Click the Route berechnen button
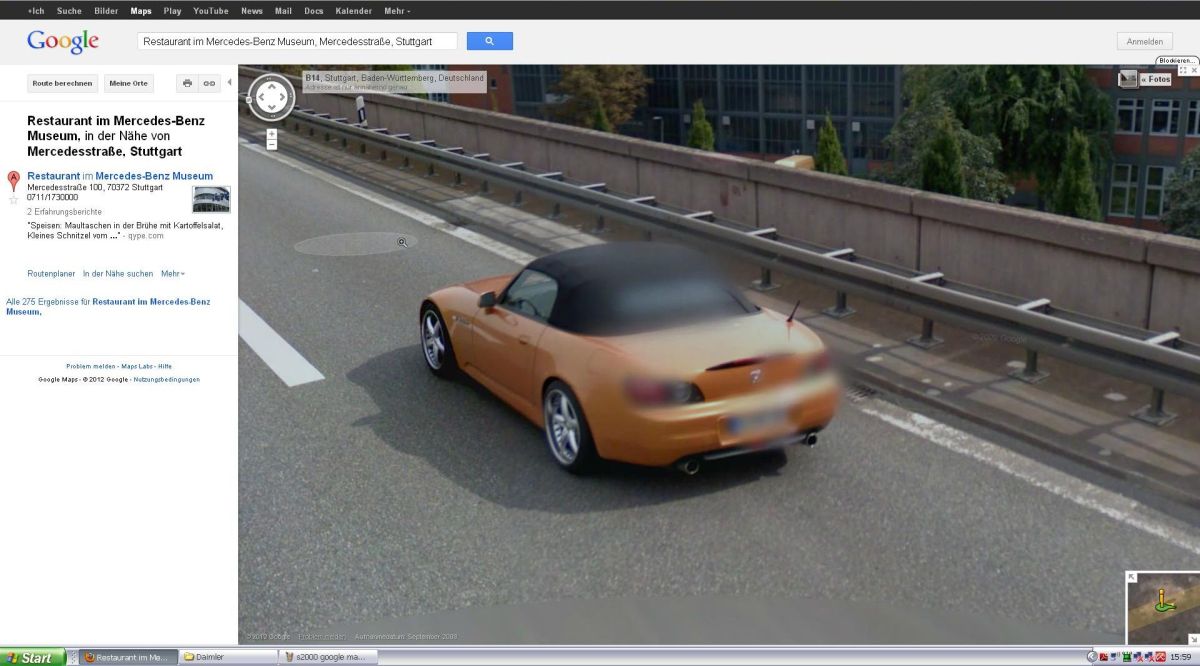 (x=62, y=83)
